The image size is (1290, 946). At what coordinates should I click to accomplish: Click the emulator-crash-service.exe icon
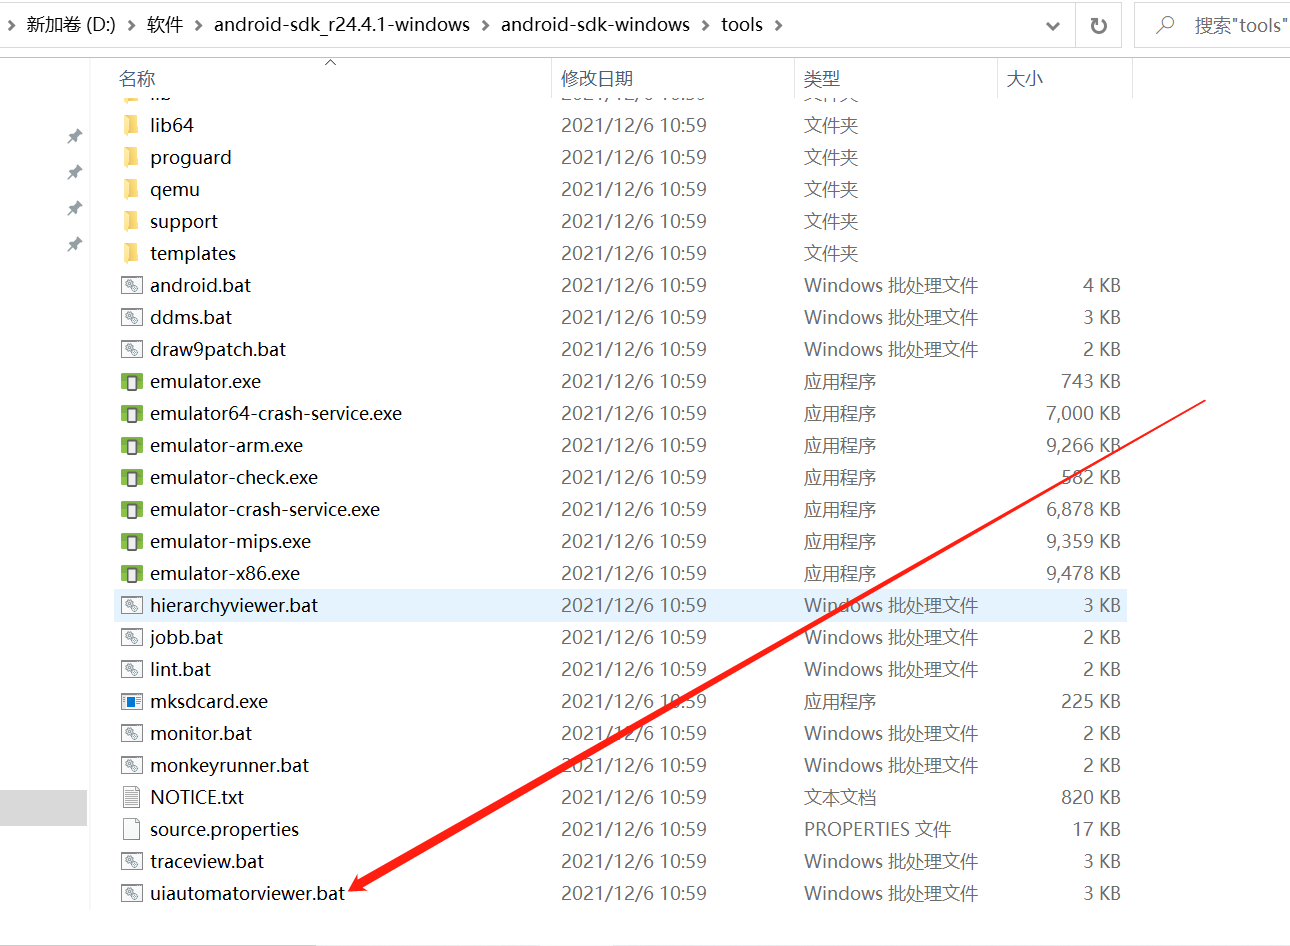point(131,509)
